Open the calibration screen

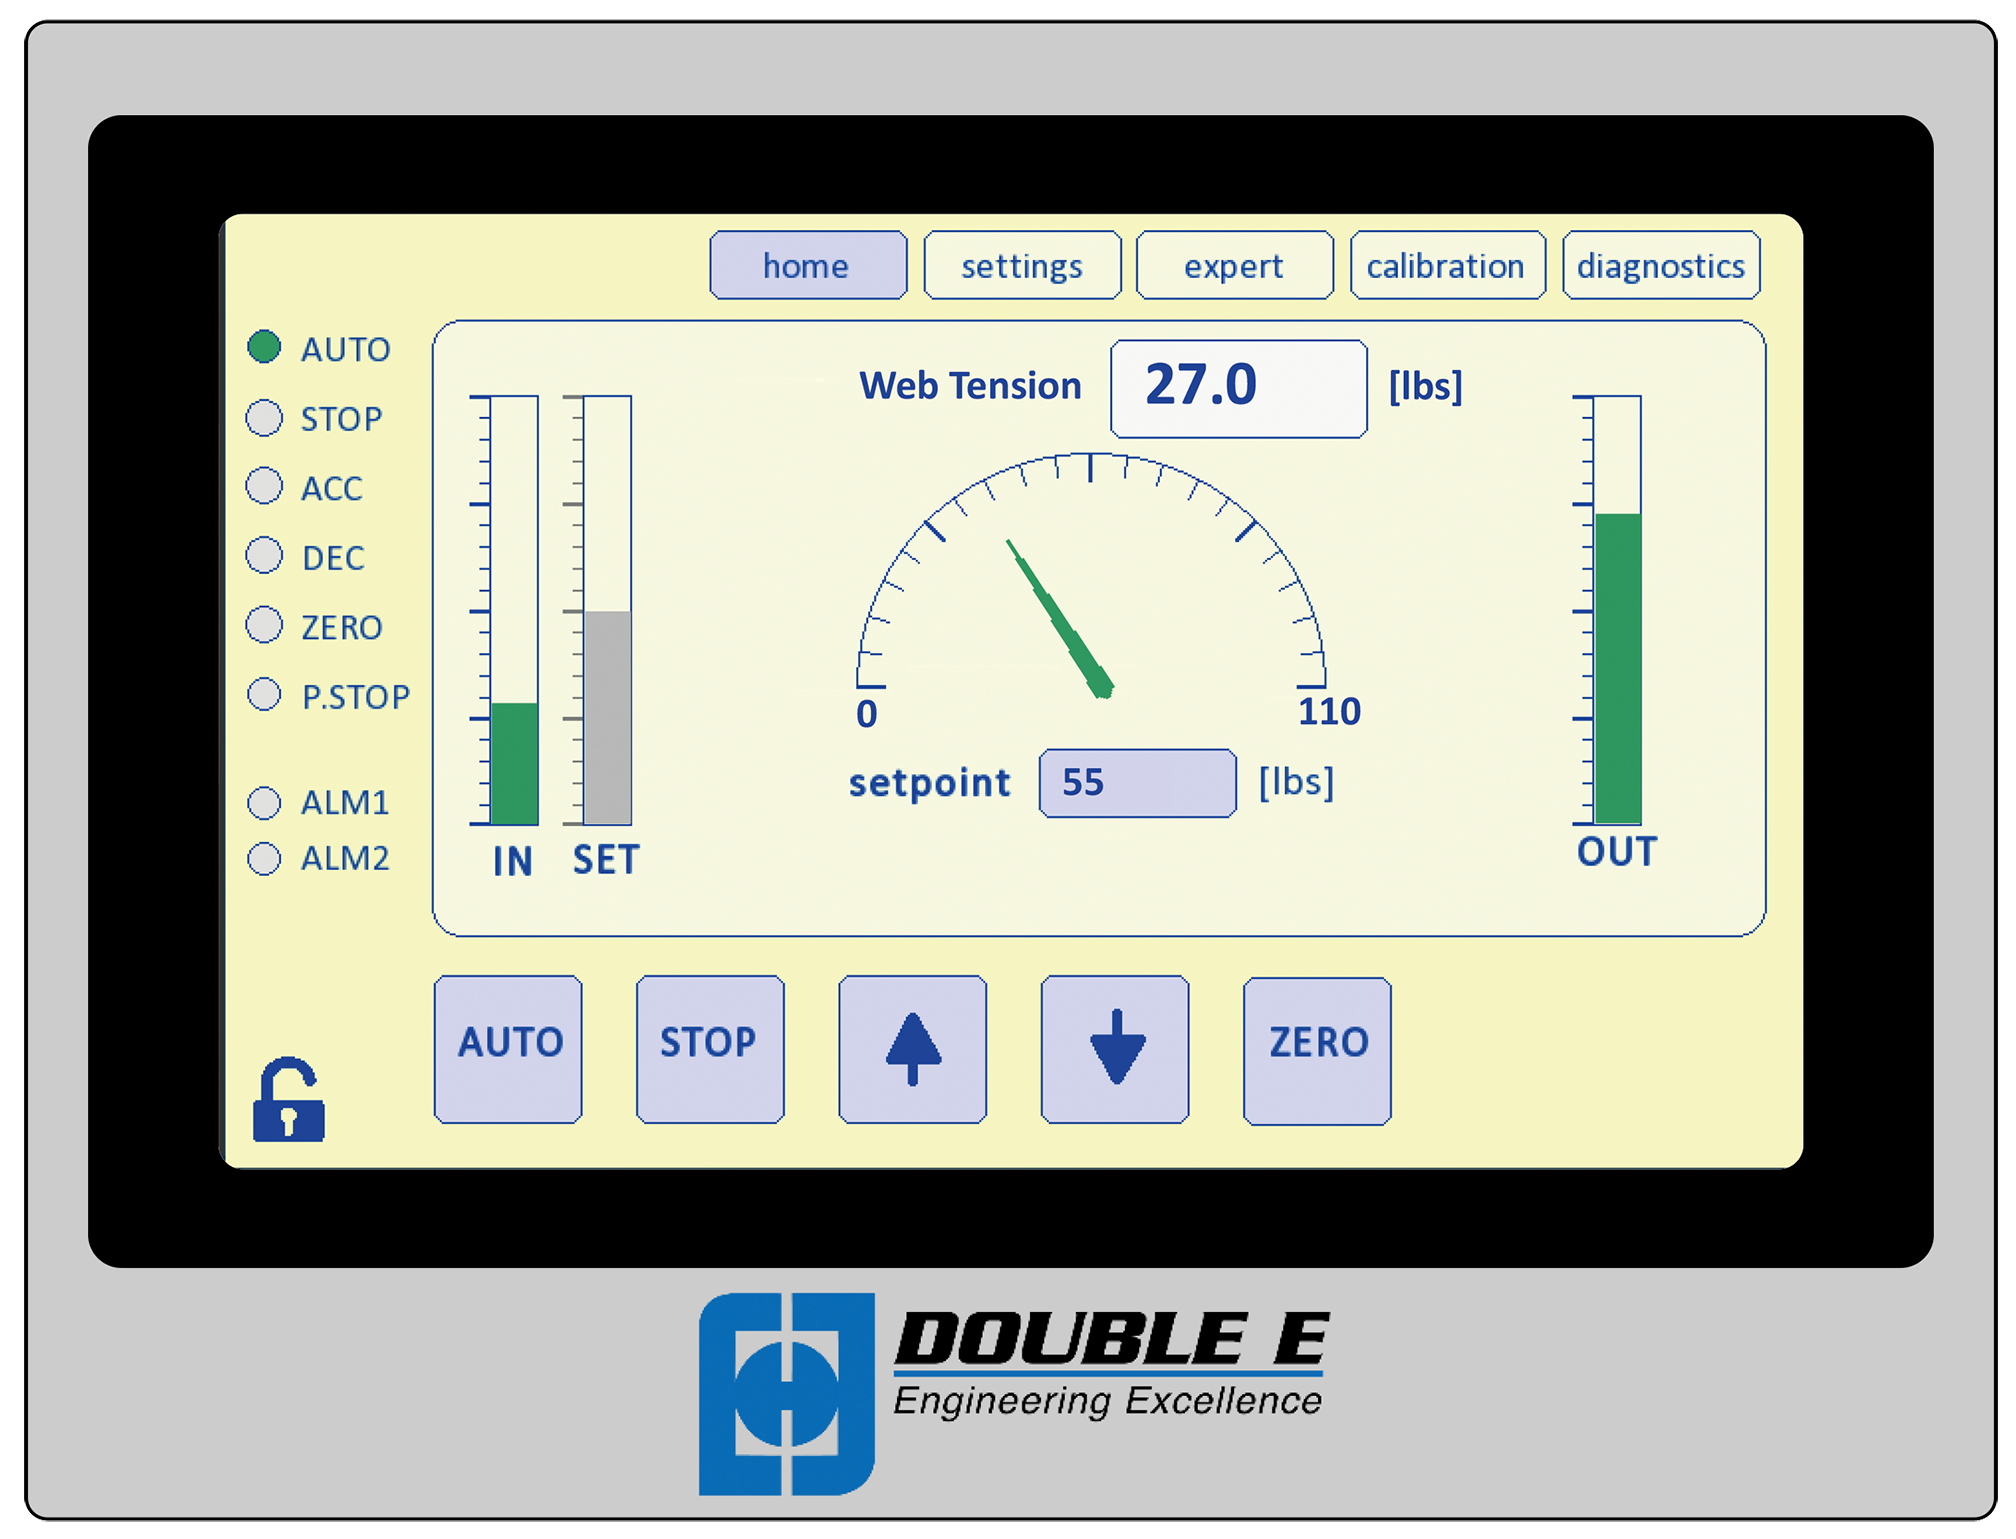click(1447, 265)
